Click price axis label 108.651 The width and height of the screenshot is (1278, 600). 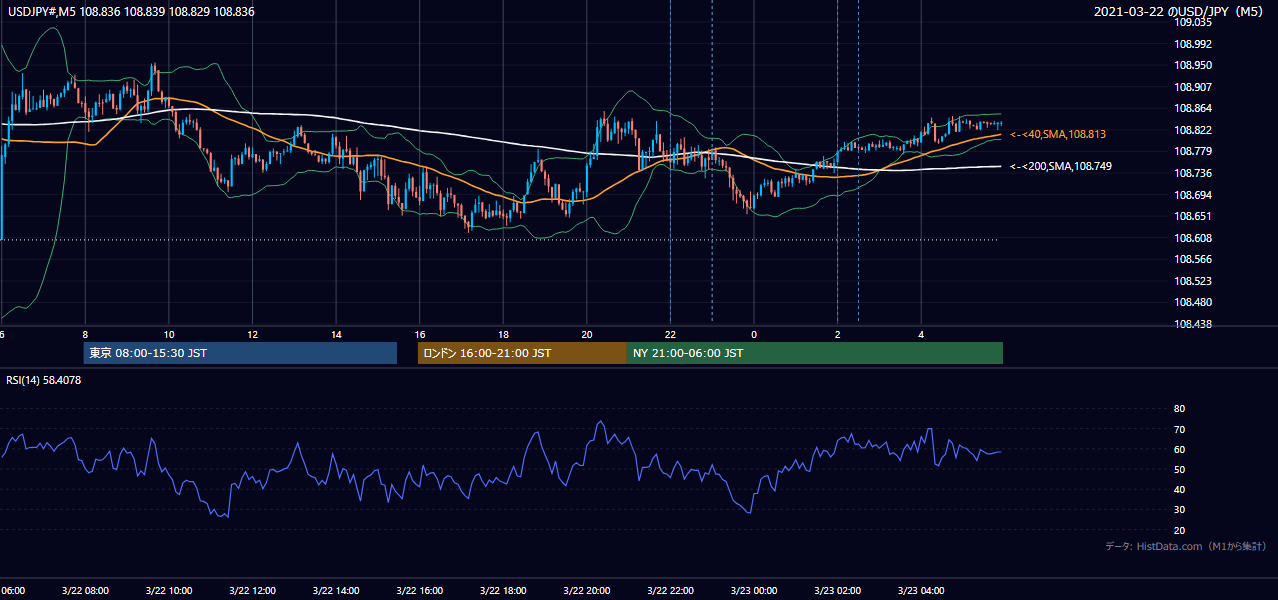1195,216
